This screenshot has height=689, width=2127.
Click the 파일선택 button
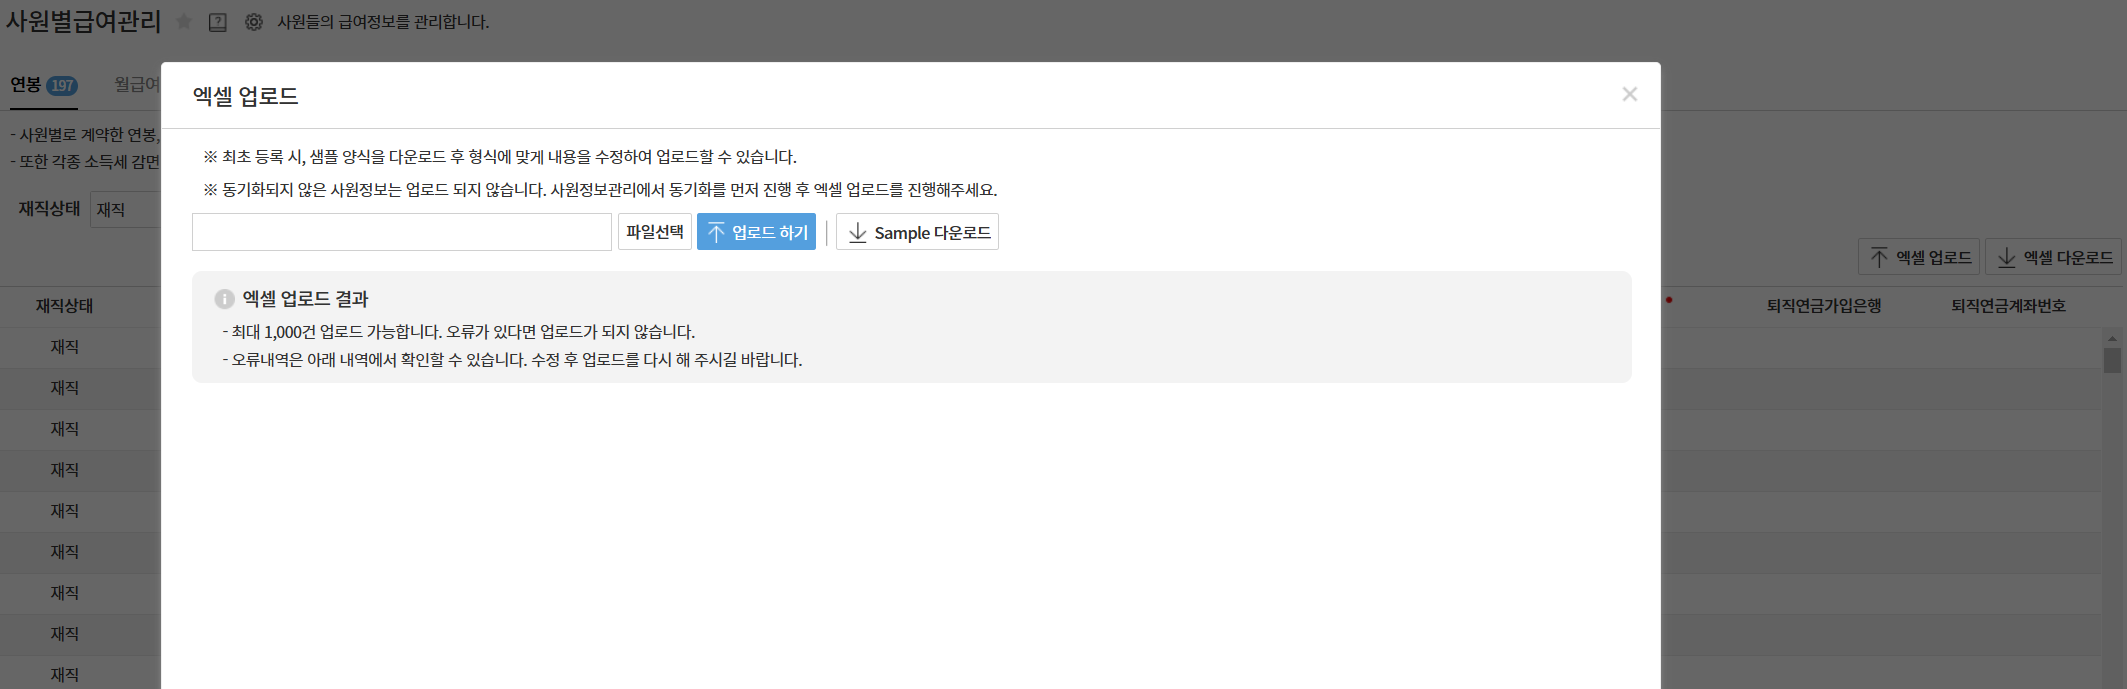pyautogui.click(x=654, y=232)
